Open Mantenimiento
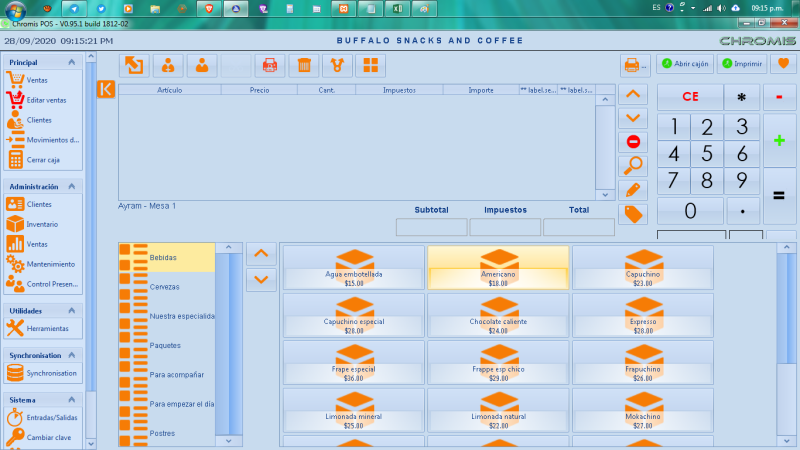Image resolution: width=800 pixels, height=450 pixels. pyautogui.click(x=43, y=264)
